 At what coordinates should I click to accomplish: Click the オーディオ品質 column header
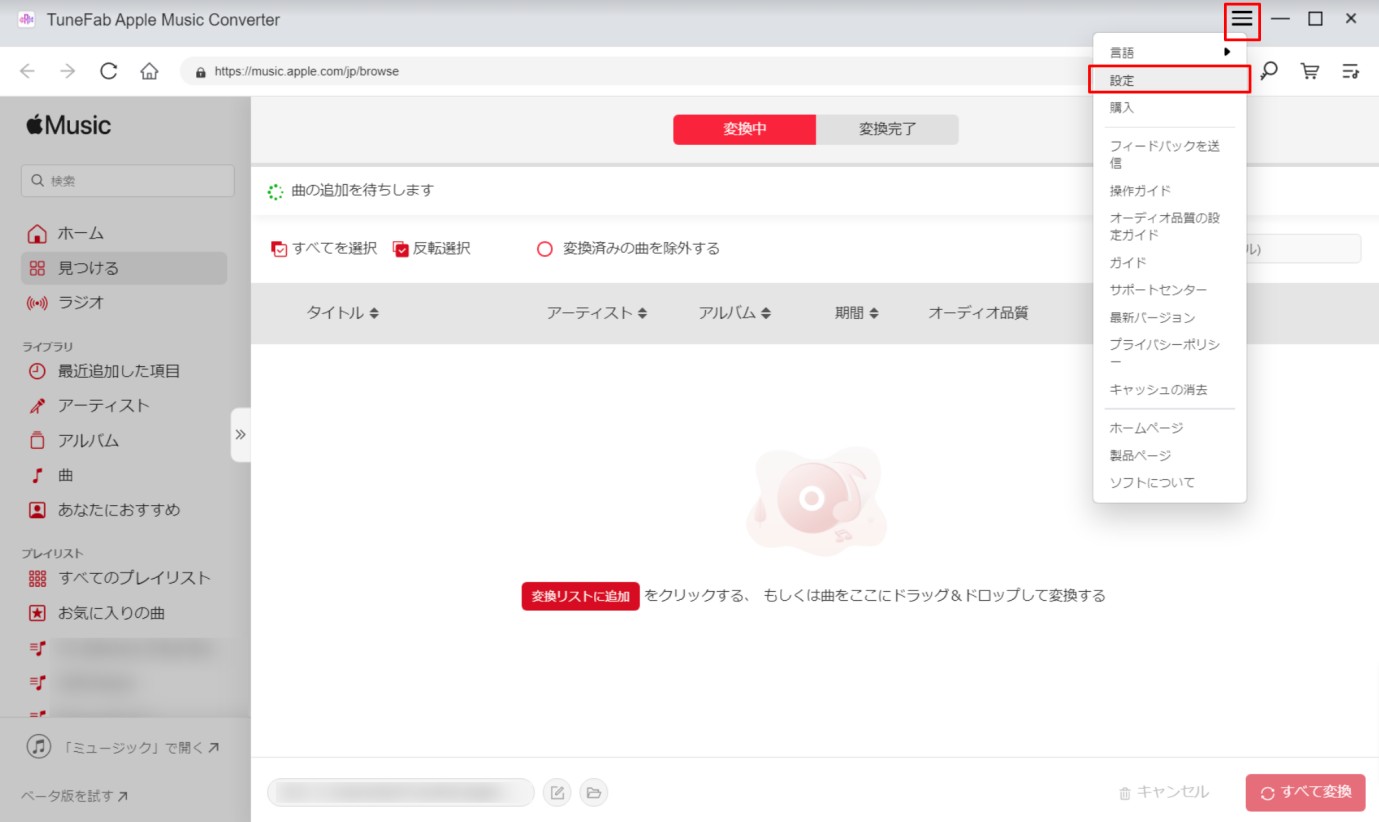click(x=978, y=313)
